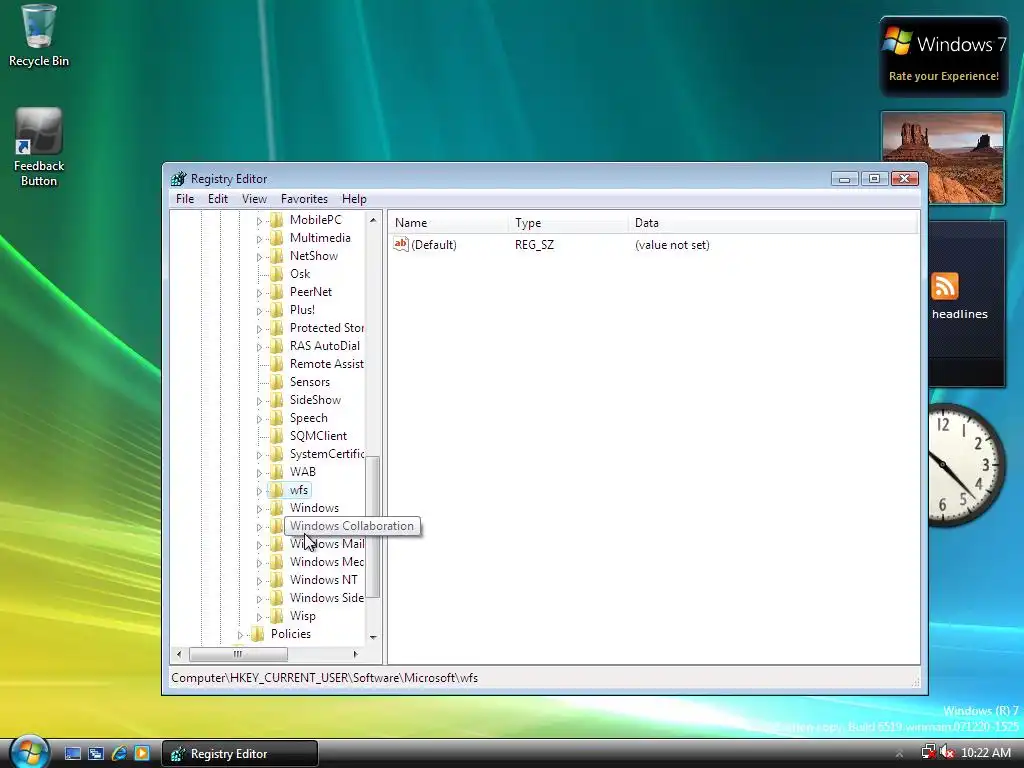Launch Internet Explorer from quick launch
Viewport: 1024px width, 768px height.
[119, 754]
